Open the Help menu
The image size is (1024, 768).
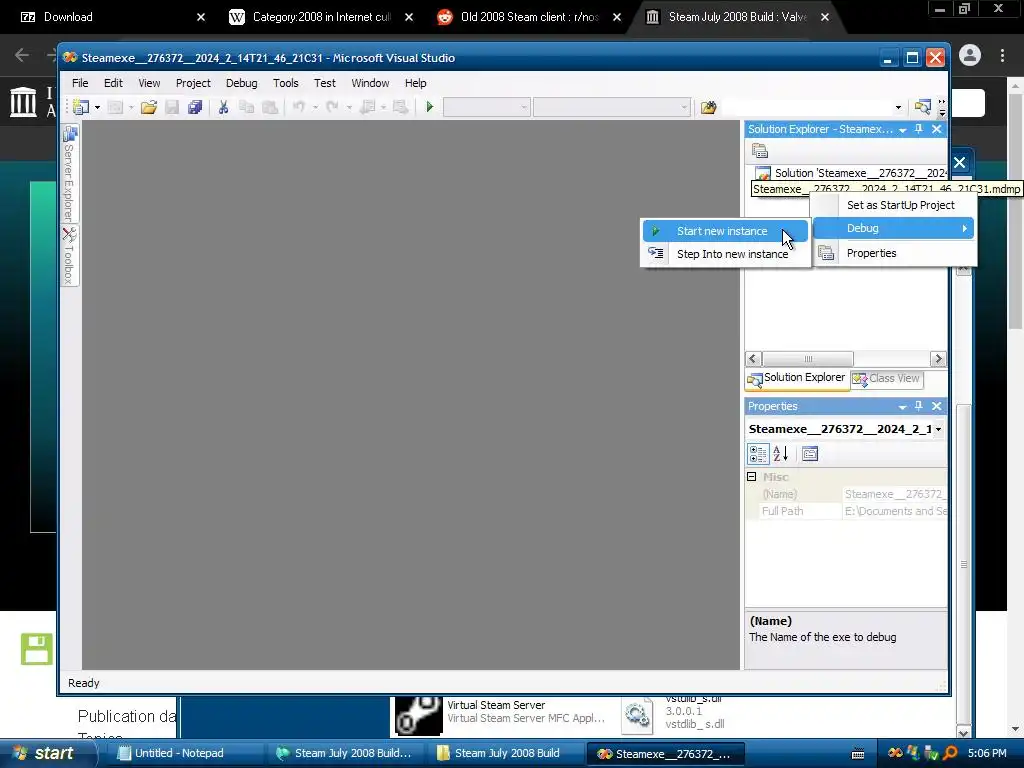[415, 83]
